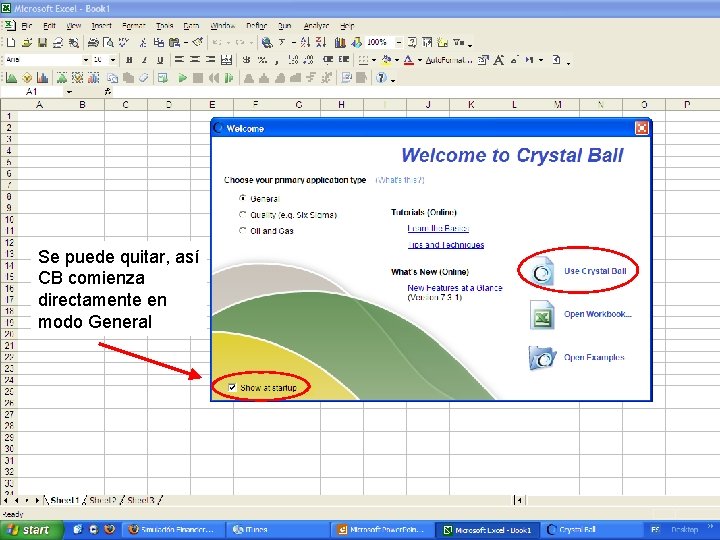Click the What's this? link

pos(400,180)
